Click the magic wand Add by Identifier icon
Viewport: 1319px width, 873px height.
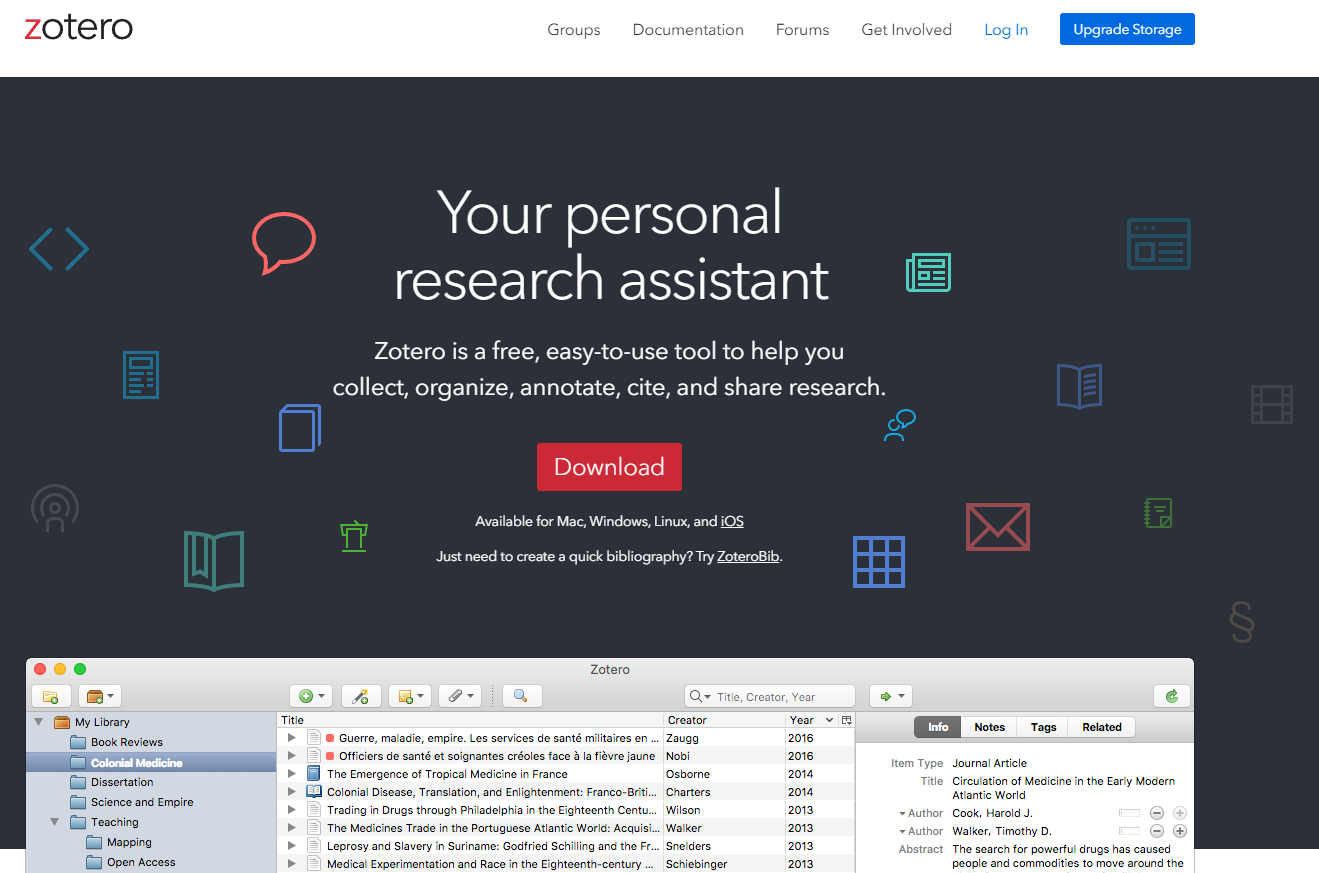pyautogui.click(x=361, y=696)
